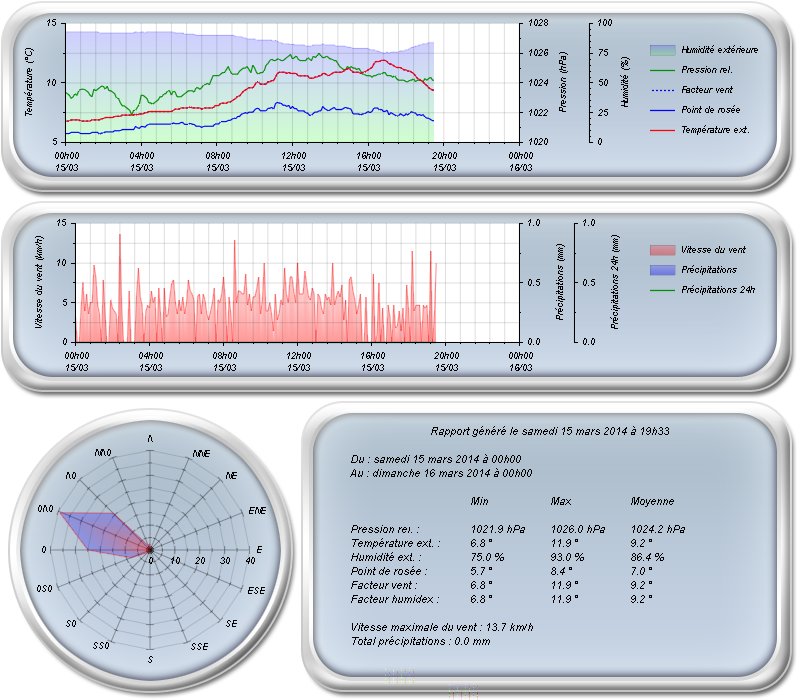Click the Vitesse du vent legend swatch
Image resolution: width=800 pixels, height=700 pixels.
tap(663, 250)
